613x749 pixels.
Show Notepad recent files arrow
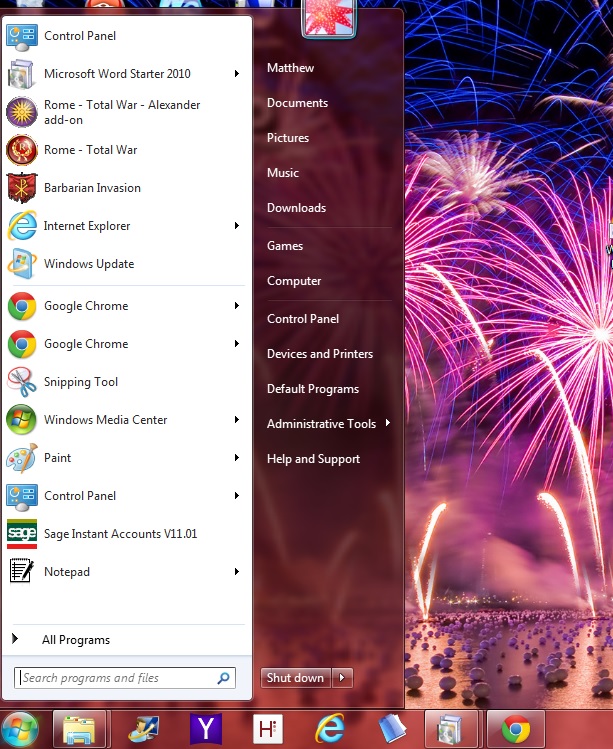click(237, 572)
